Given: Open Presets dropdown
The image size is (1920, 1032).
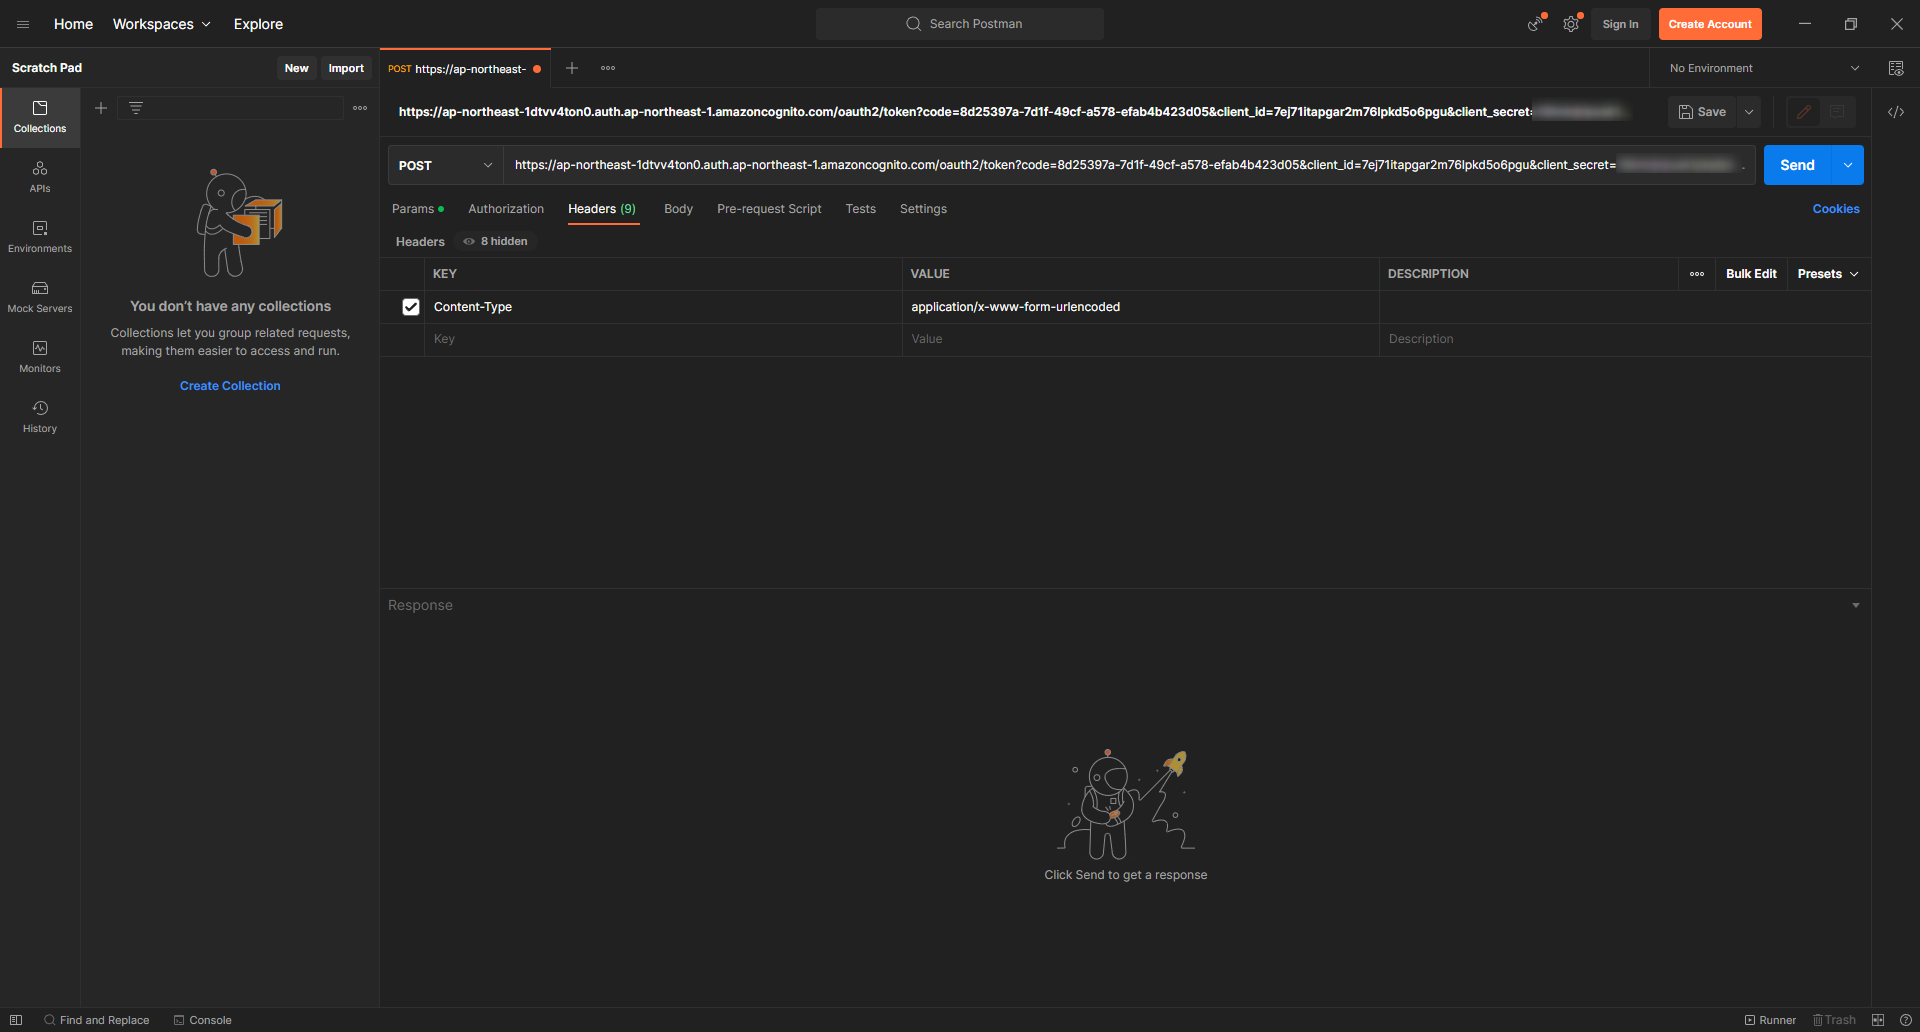Looking at the screenshot, I should 1828,274.
